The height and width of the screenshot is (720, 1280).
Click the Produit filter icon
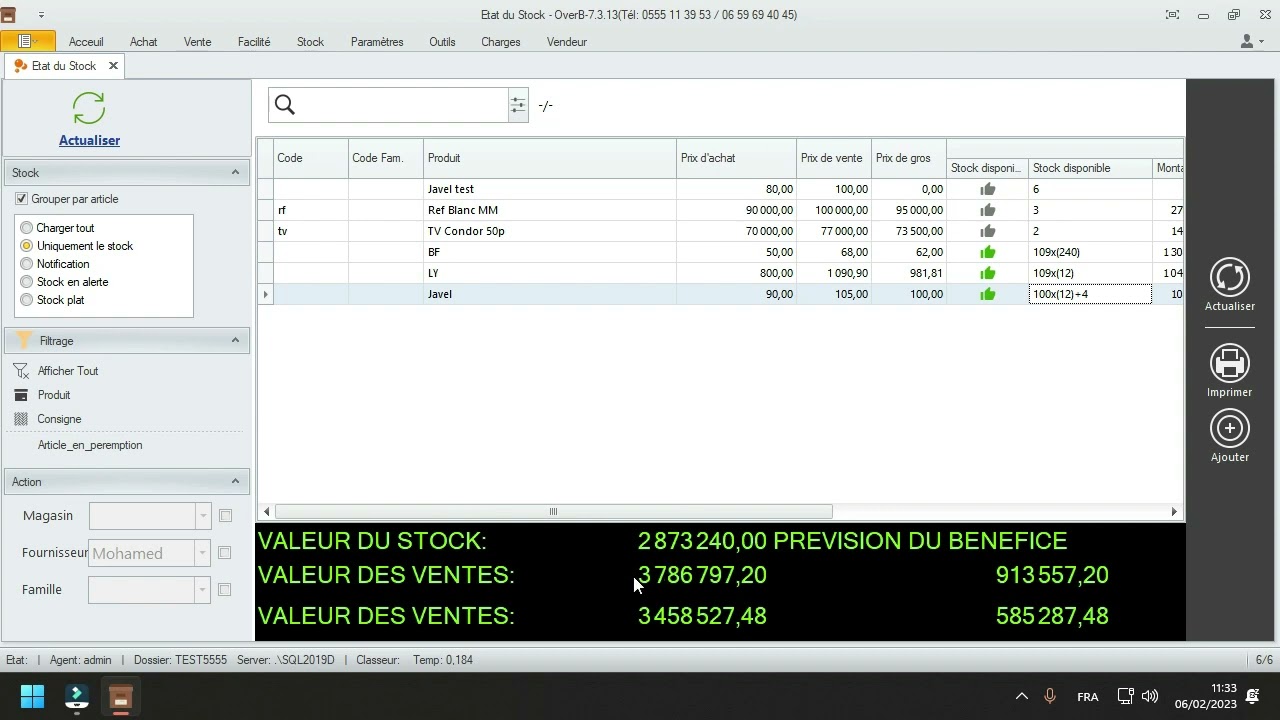pyautogui.click(x=21, y=395)
